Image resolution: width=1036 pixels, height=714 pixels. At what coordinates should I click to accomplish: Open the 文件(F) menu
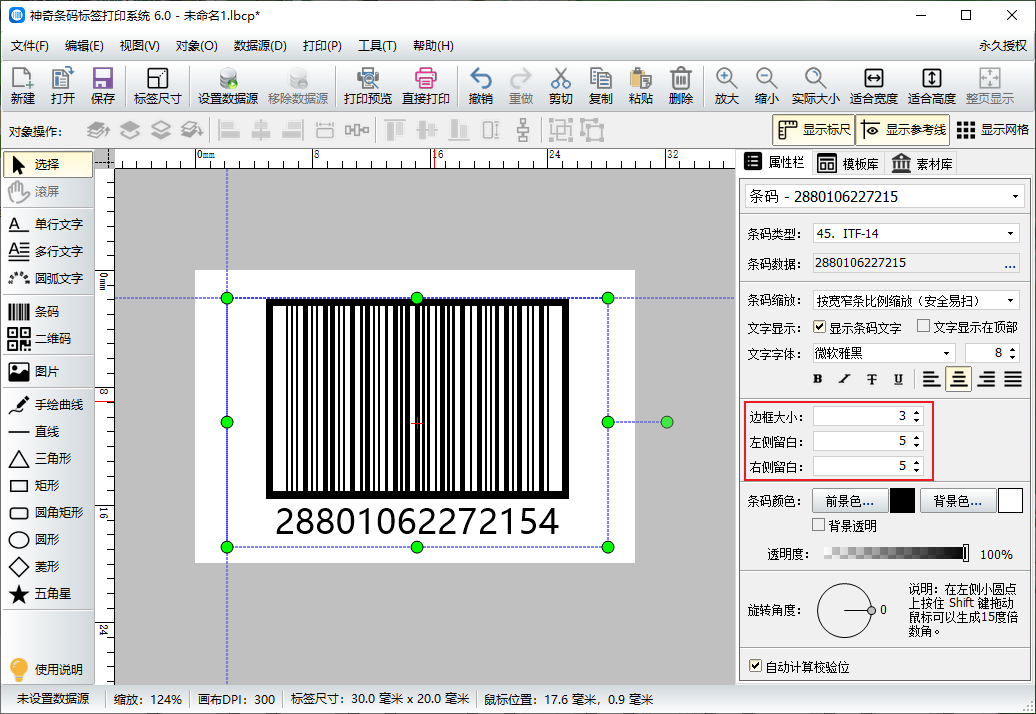point(30,46)
